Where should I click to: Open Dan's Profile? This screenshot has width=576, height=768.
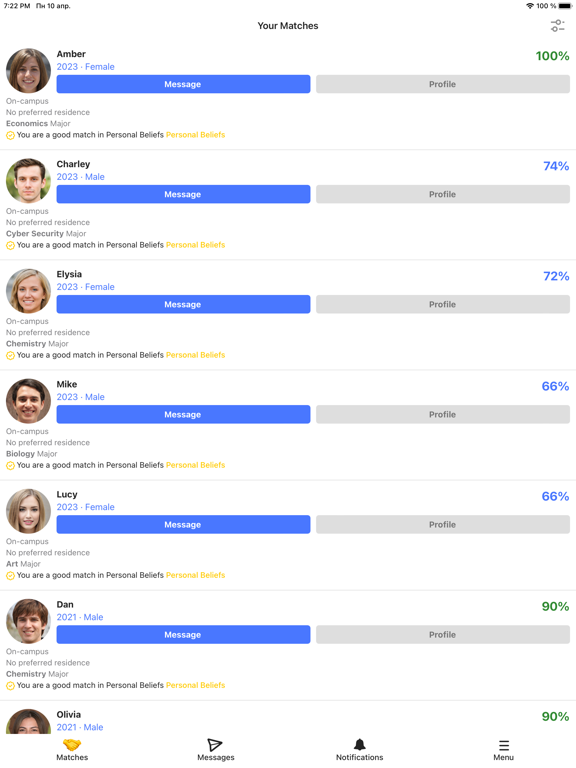point(443,635)
